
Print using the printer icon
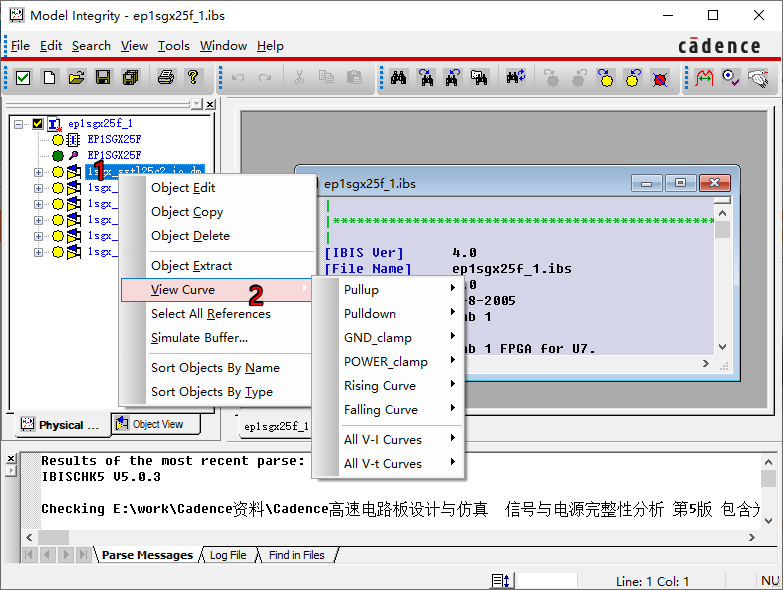166,78
